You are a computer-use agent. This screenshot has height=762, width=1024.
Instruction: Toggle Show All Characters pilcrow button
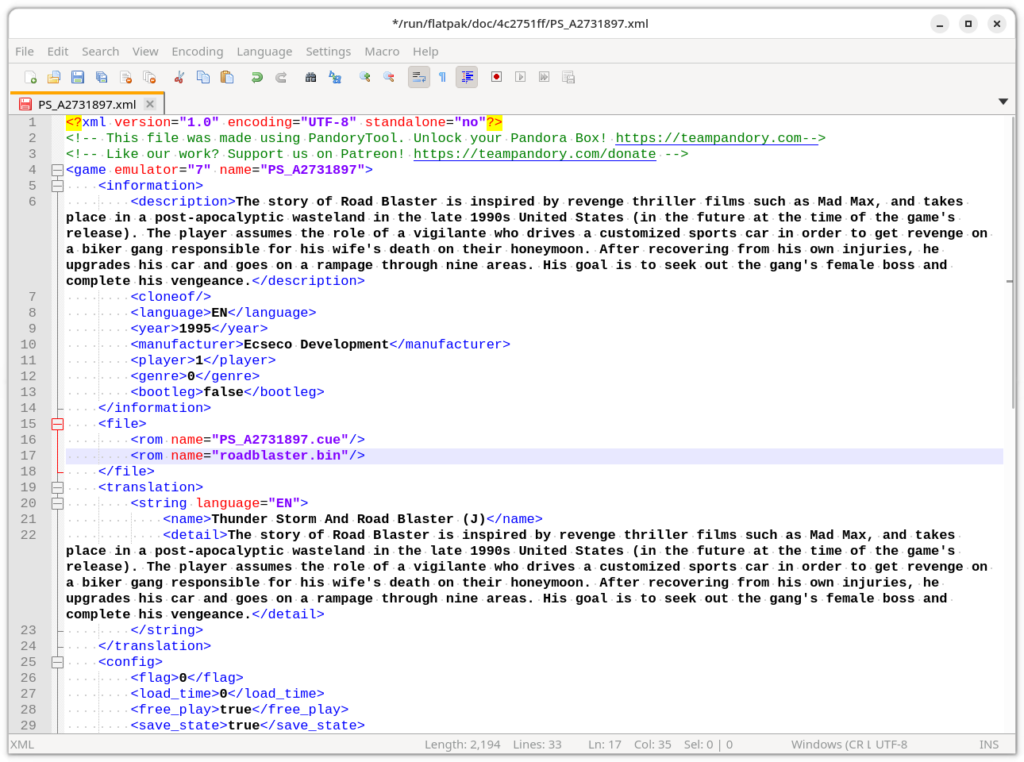442,77
